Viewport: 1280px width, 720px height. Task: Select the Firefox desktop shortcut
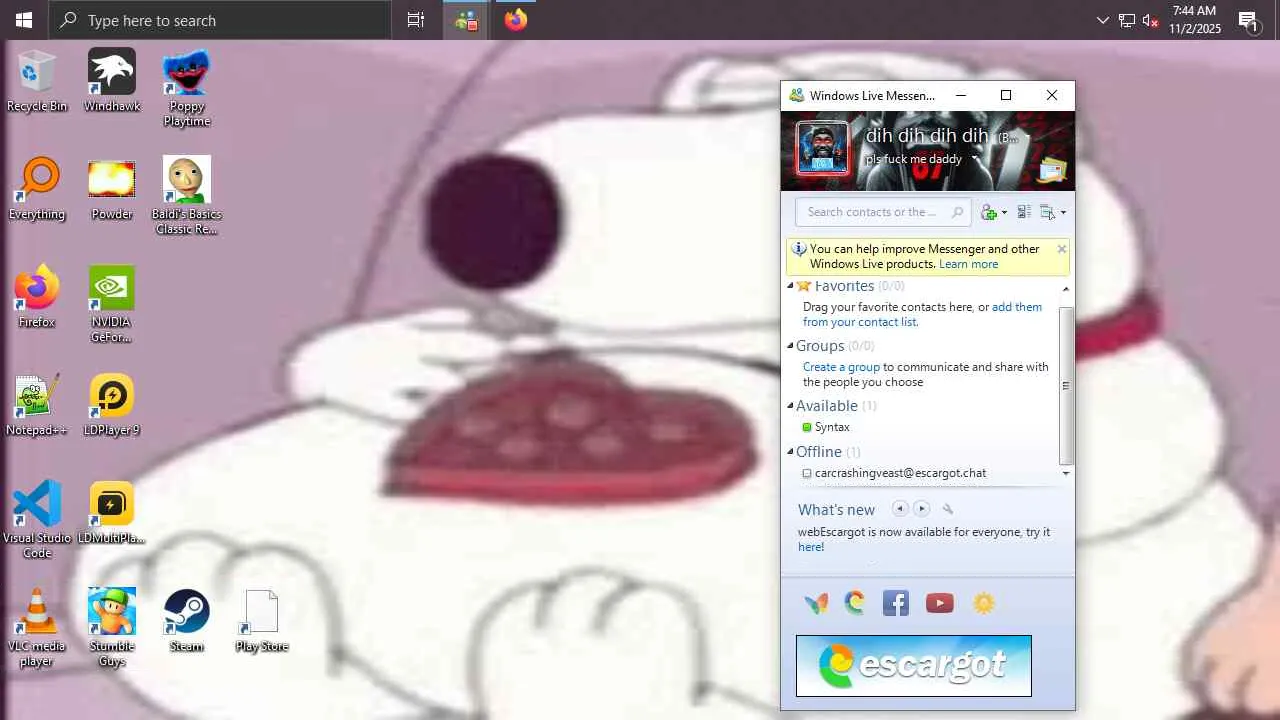tap(37, 297)
